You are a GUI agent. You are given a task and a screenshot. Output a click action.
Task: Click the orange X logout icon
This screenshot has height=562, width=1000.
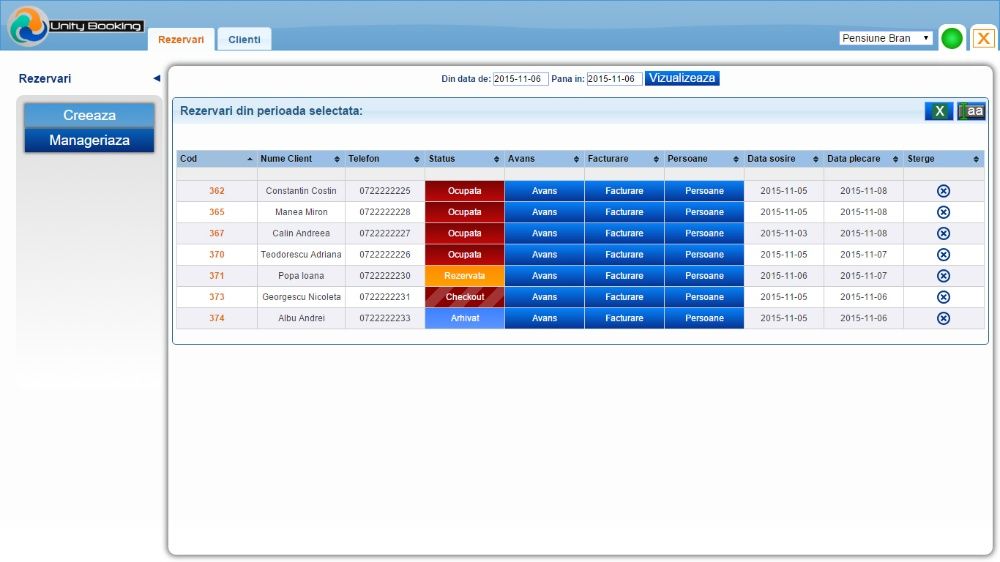point(983,38)
